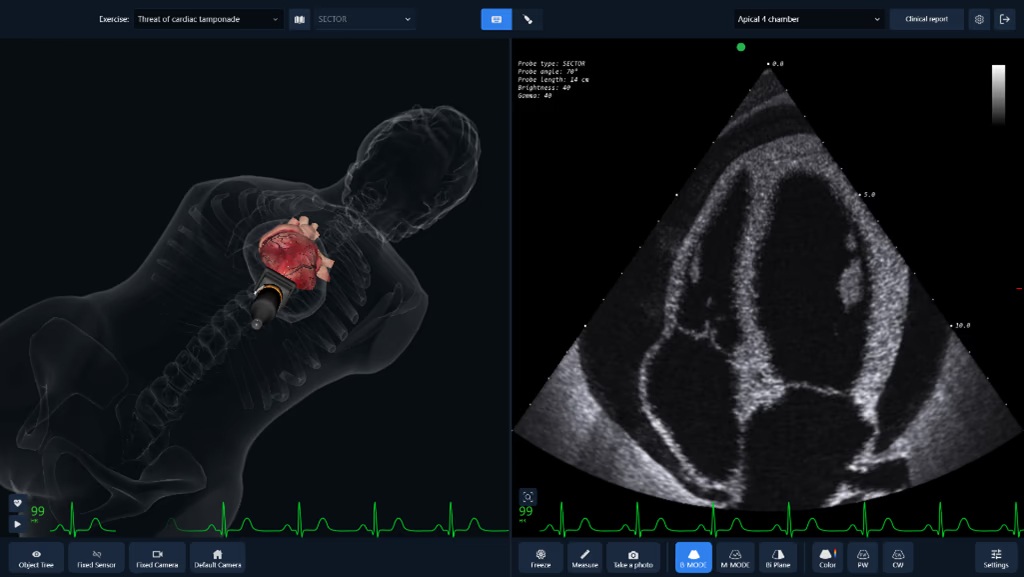Switch to B MODE imaging

pyautogui.click(x=694, y=558)
